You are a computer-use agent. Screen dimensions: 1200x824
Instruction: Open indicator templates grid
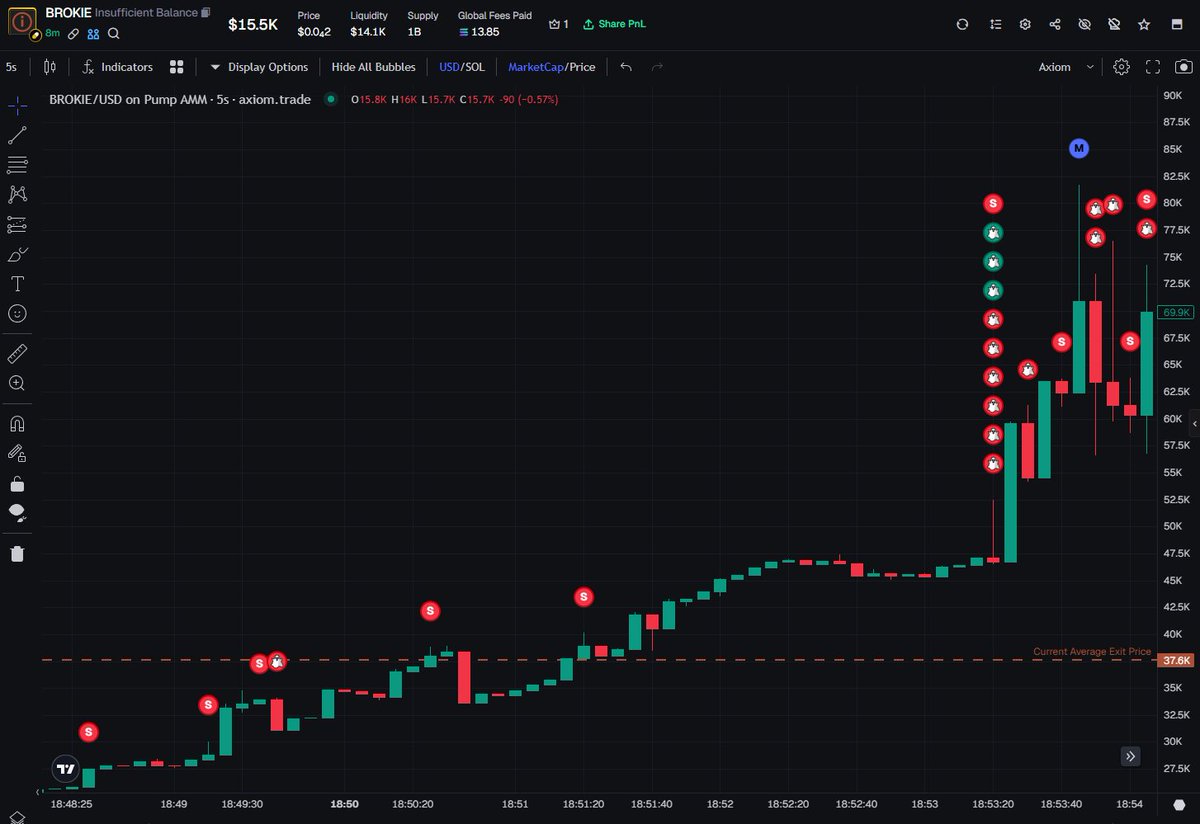[177, 67]
